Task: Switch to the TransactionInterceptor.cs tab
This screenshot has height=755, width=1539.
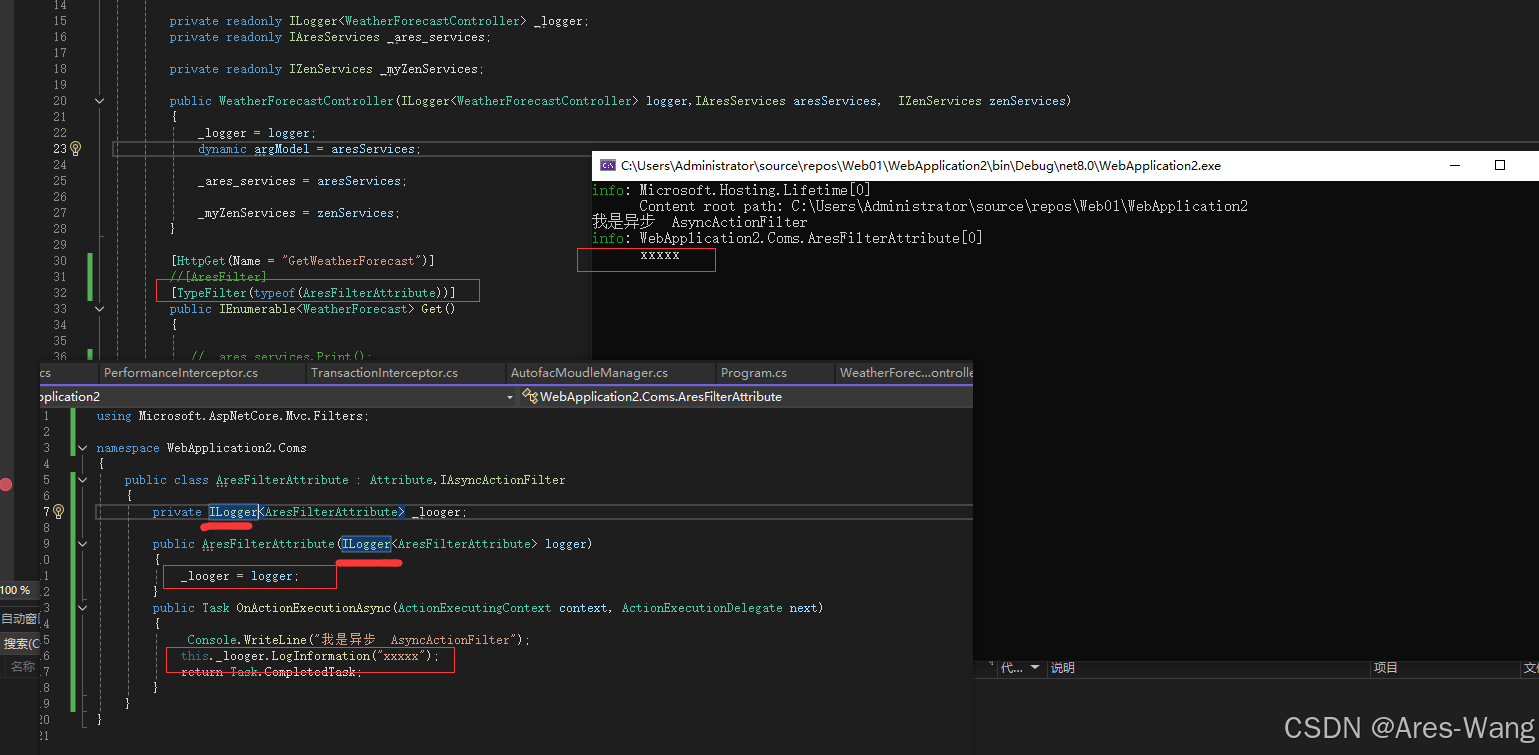Action: (382, 372)
